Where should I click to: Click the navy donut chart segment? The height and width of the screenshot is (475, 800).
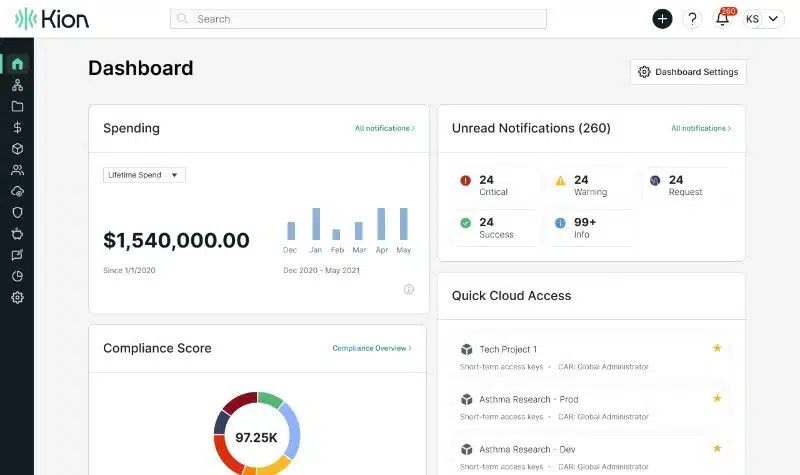pos(221,422)
